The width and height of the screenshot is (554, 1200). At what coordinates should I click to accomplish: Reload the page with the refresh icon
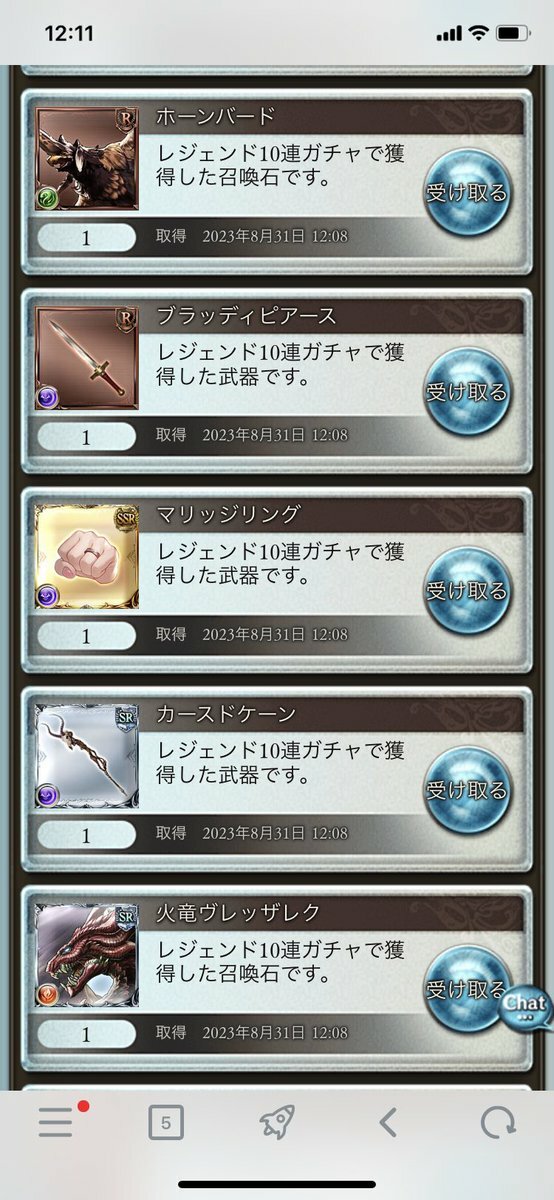pyautogui.click(x=497, y=1123)
